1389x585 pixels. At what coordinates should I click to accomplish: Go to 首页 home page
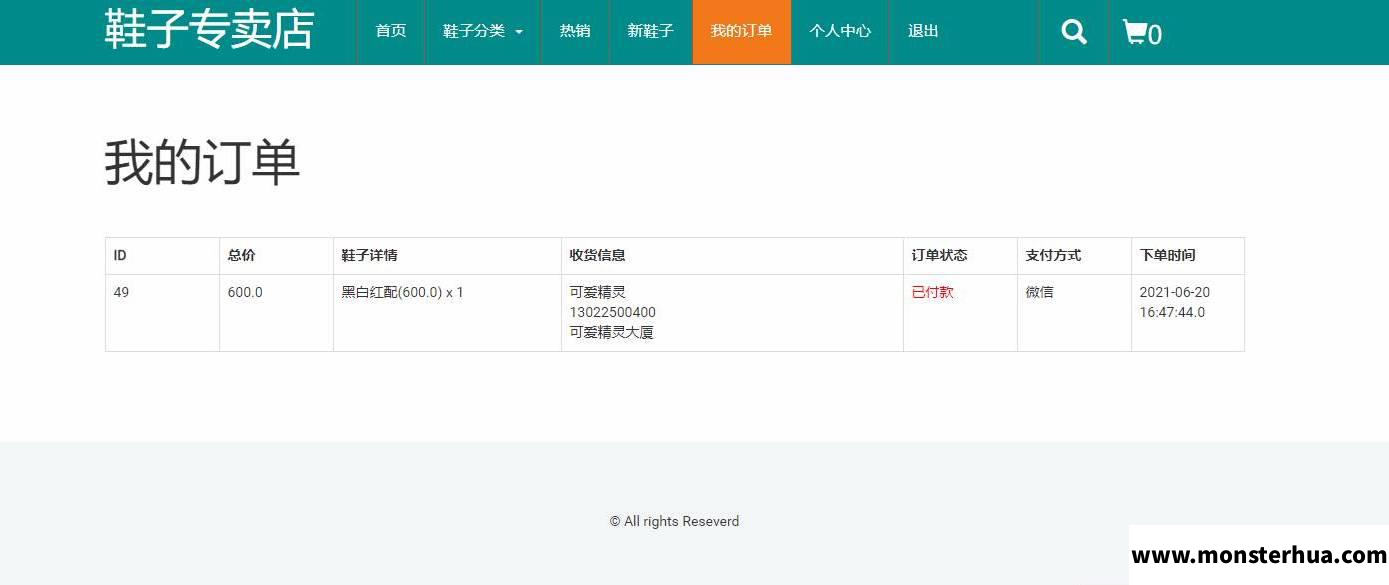point(391,31)
